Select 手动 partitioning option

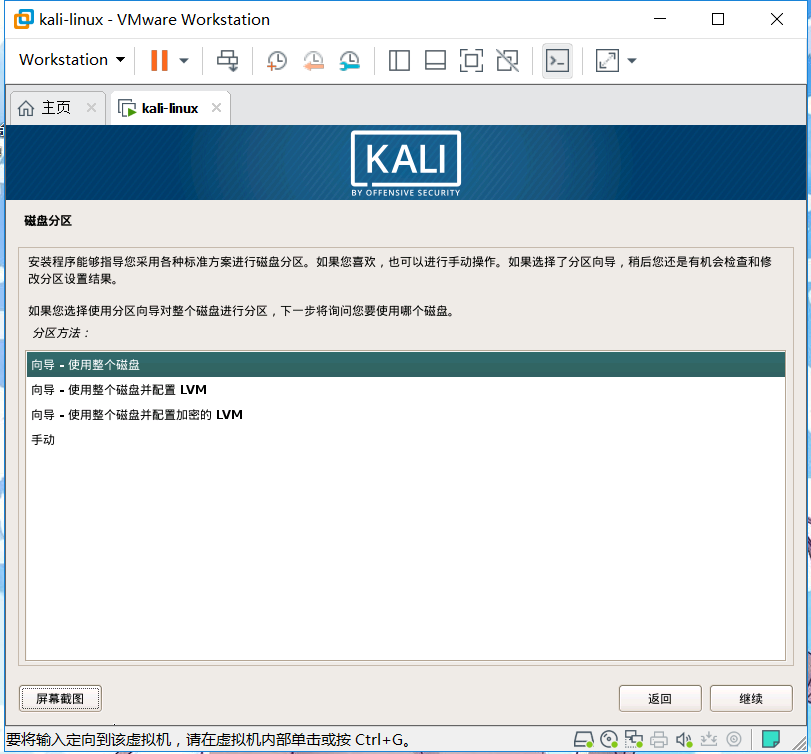pyautogui.click(x=406, y=440)
